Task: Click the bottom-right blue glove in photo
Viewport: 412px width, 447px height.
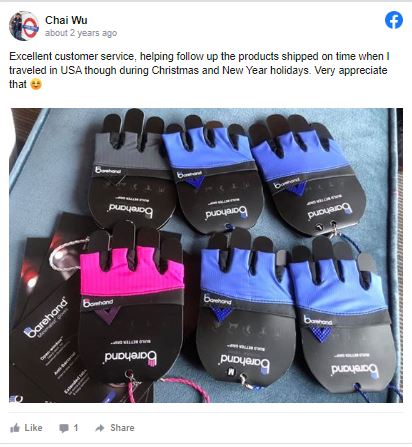Action: click(x=343, y=315)
